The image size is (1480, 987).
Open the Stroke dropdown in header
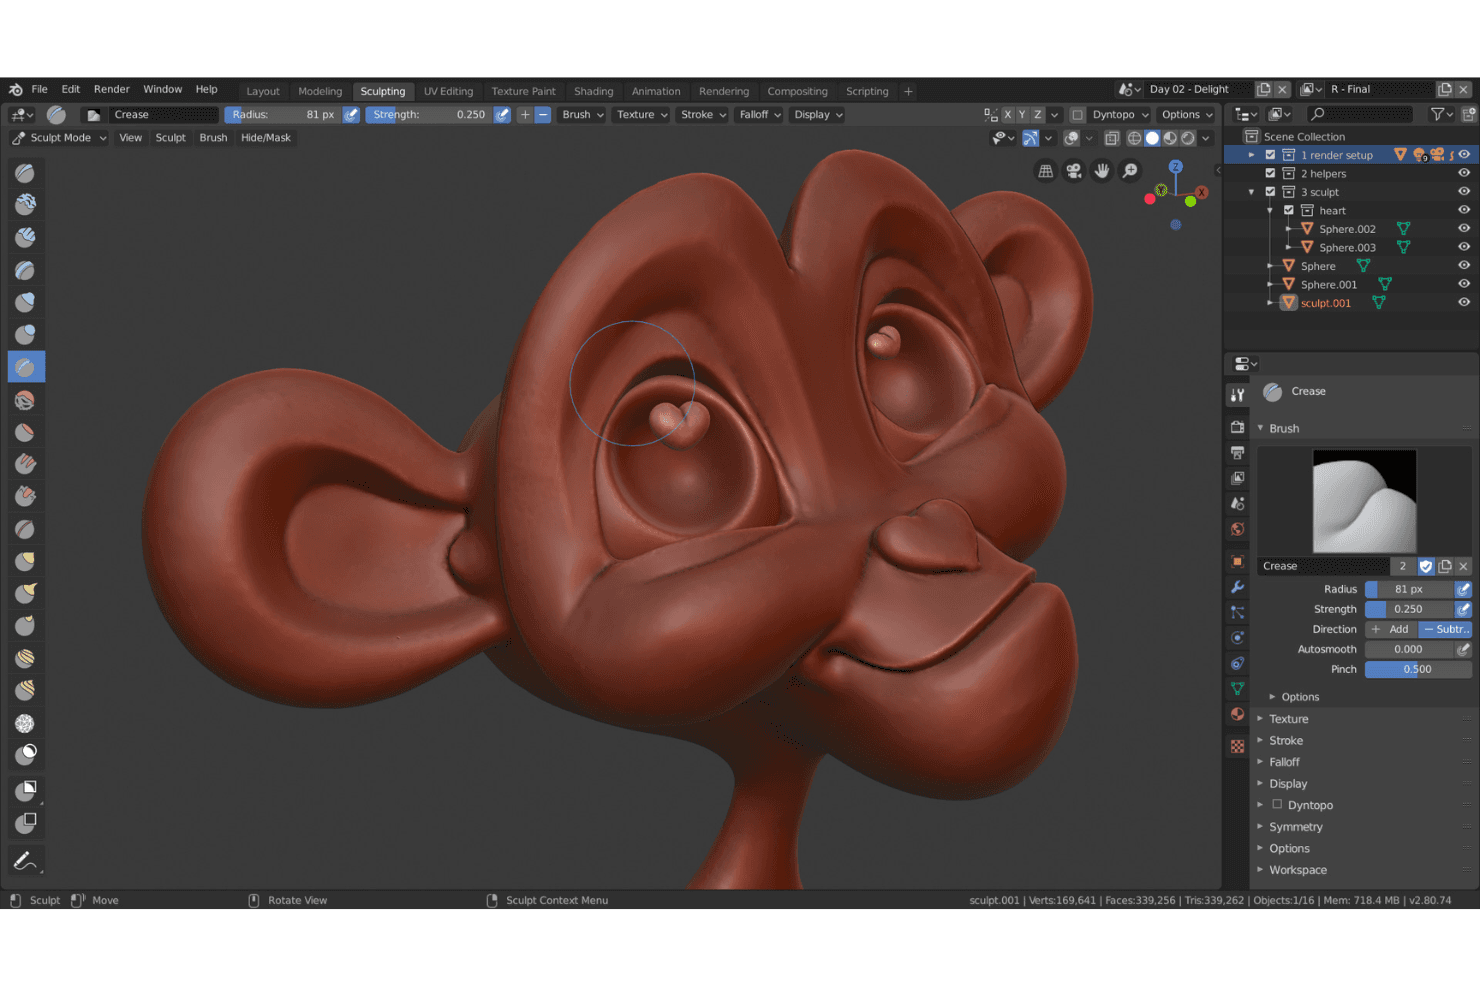click(x=703, y=115)
